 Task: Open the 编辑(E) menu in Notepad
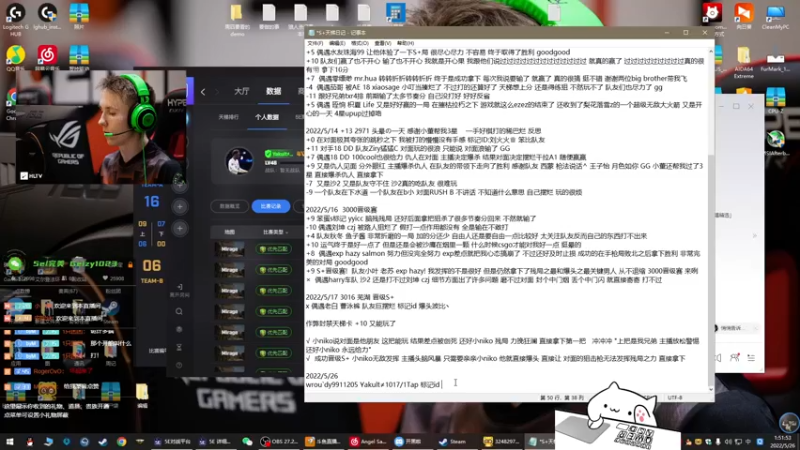337,43
